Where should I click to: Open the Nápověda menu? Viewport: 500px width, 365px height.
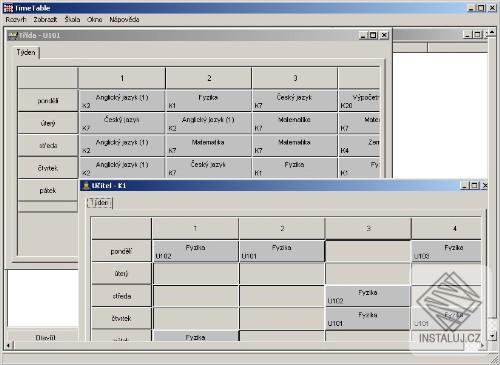pyautogui.click(x=124, y=20)
